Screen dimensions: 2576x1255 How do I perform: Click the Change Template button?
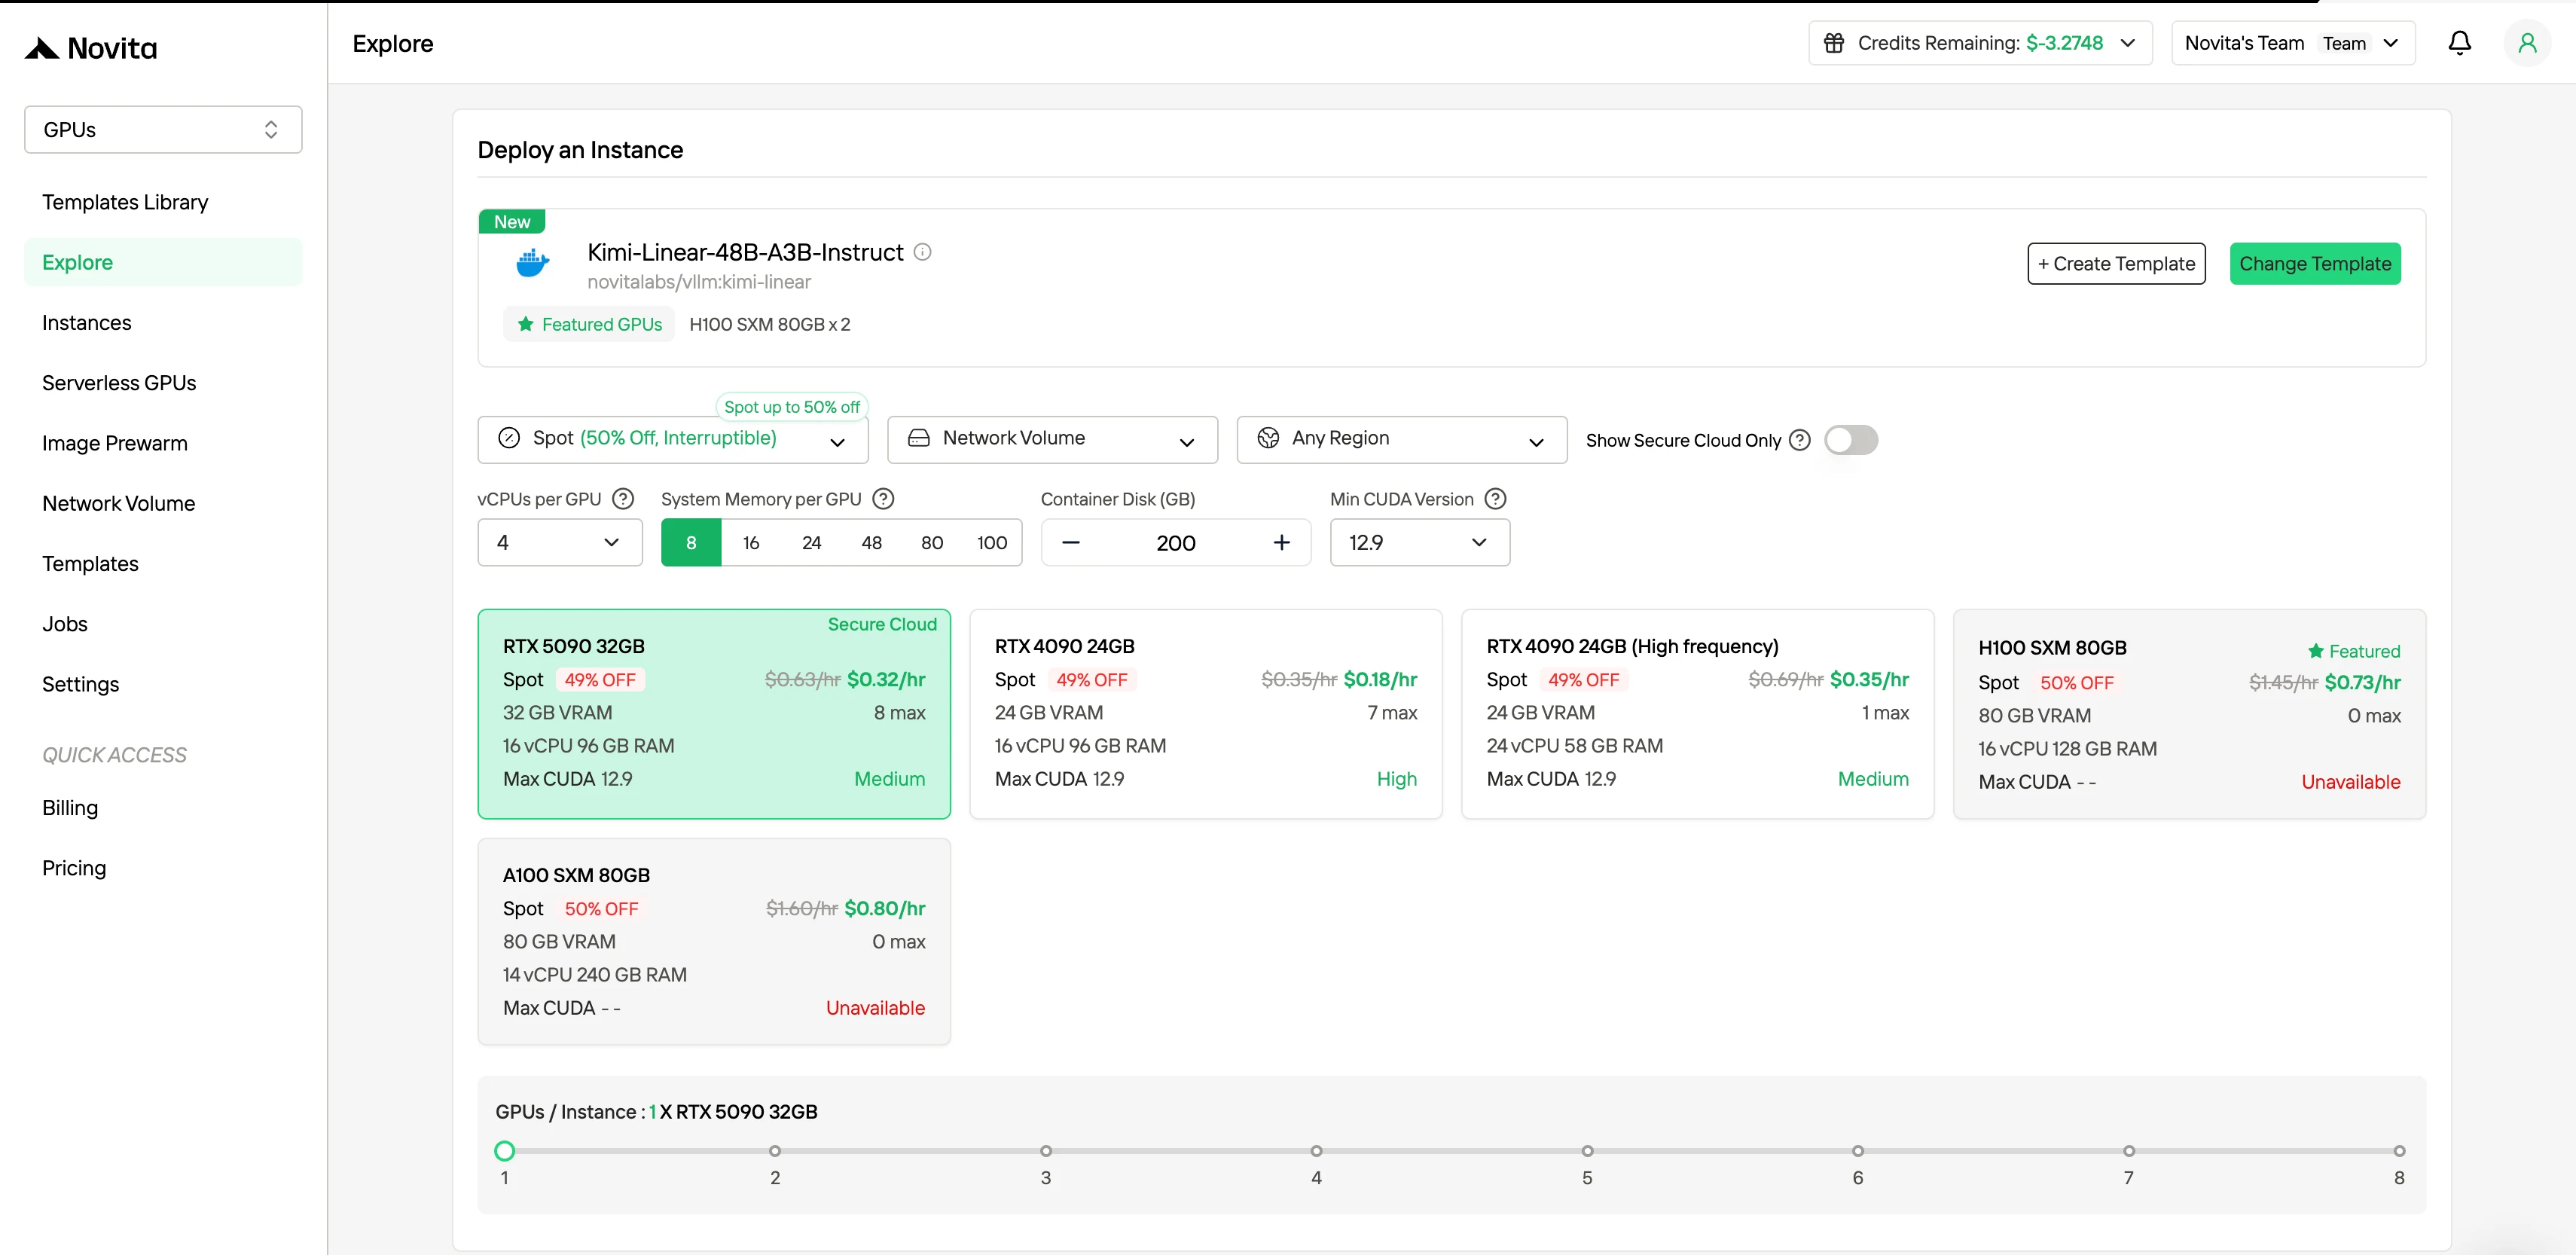(2314, 263)
